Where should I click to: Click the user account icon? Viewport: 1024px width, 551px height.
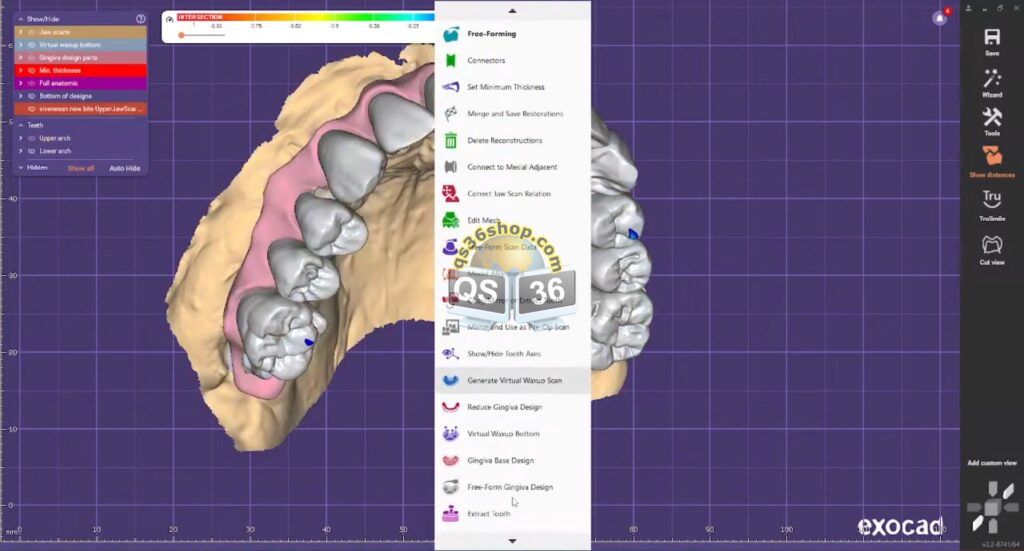(968, 8)
